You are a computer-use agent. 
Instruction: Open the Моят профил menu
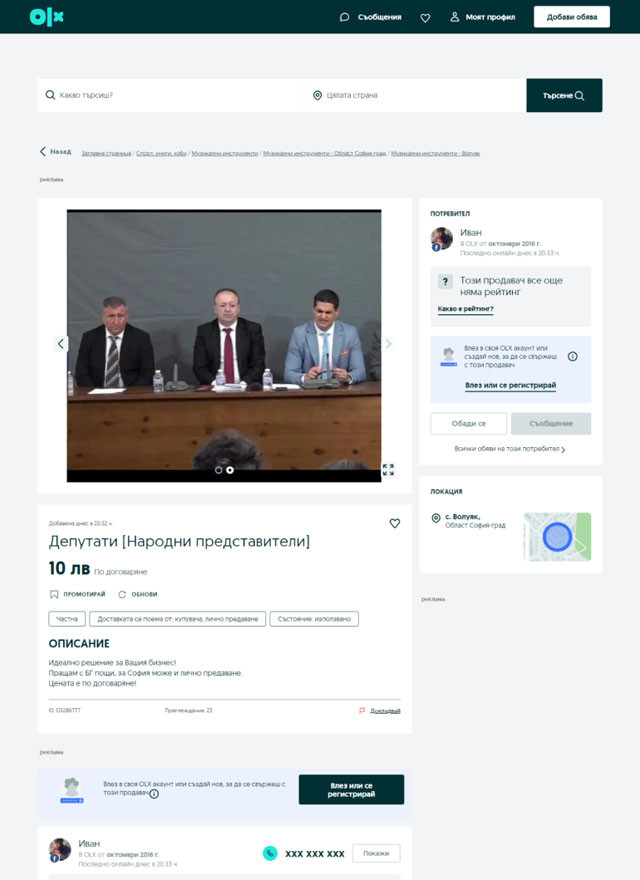pos(483,17)
